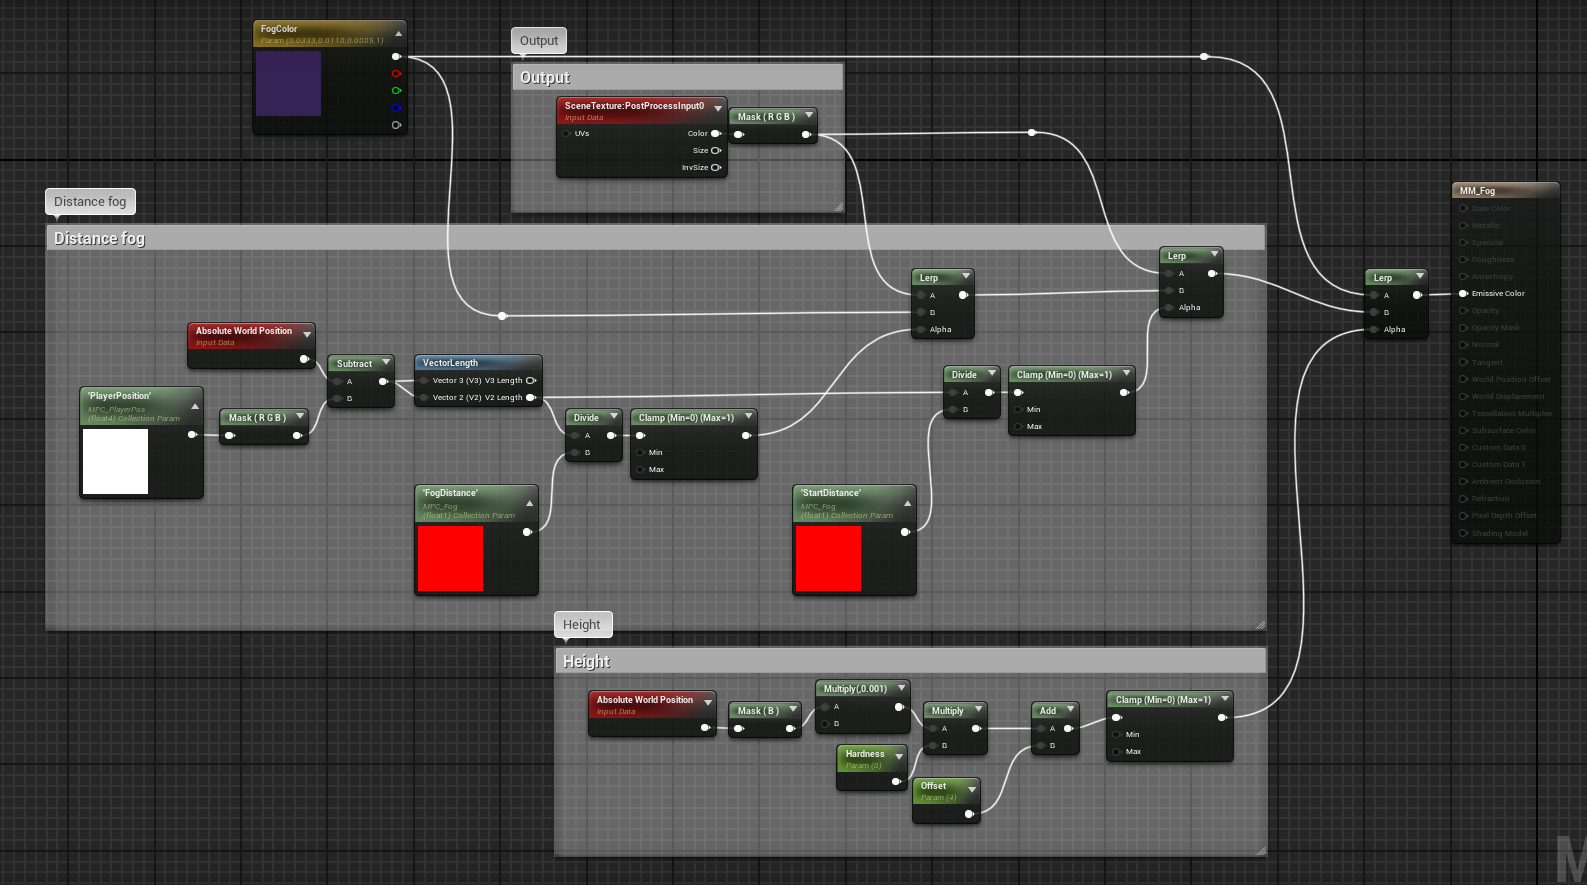Click the V3 Length output pin on VectorLength
Screen dimensions: 1587x885
point(531,381)
